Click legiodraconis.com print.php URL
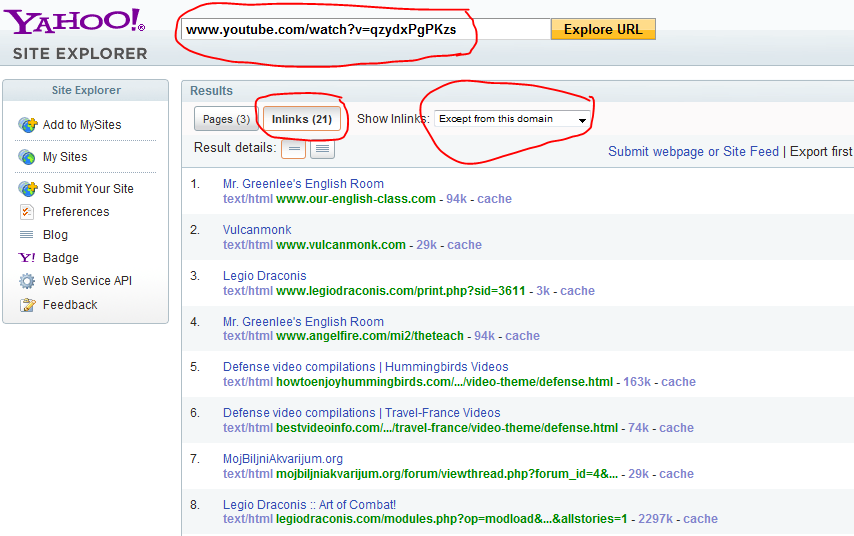The width and height of the screenshot is (854, 536). 401,291
